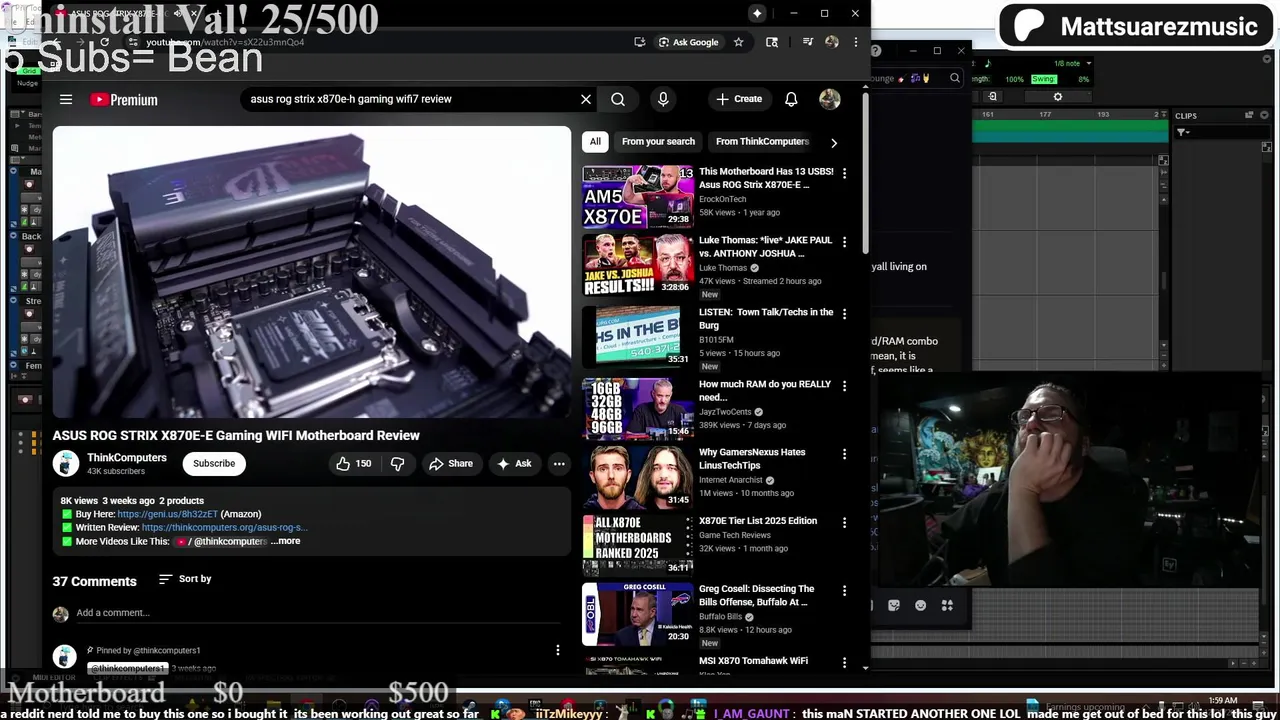Open YouTube notifications bell
This screenshot has width=1280, height=720.
coord(791,99)
